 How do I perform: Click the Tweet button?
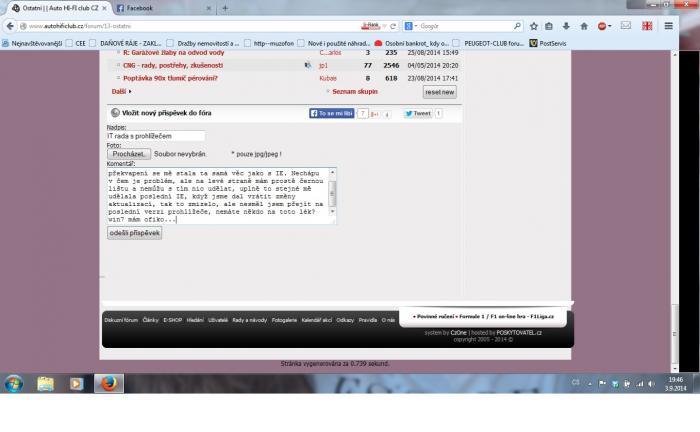[x=418, y=114]
